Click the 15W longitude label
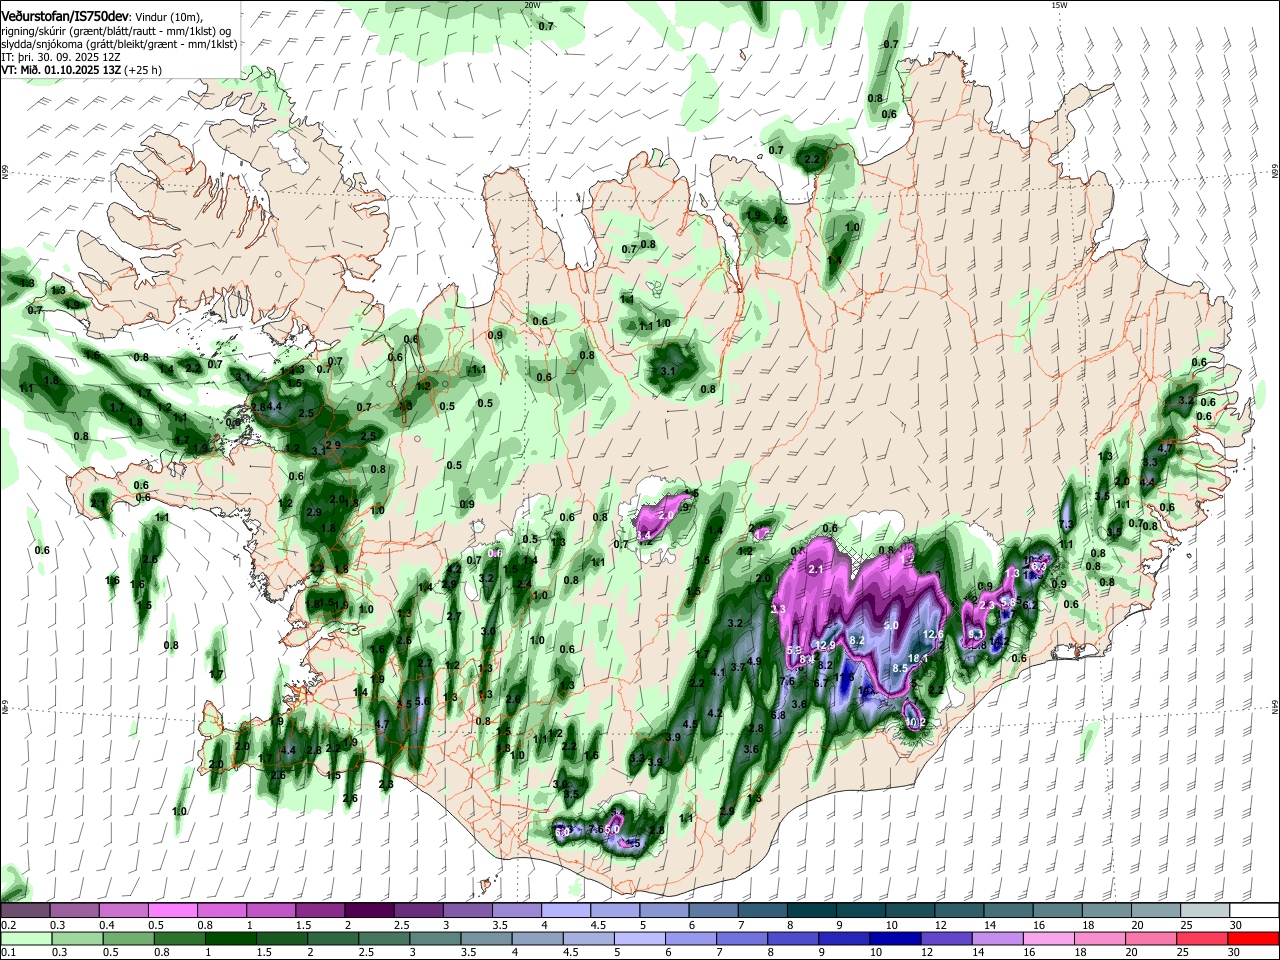 tap(1059, 5)
